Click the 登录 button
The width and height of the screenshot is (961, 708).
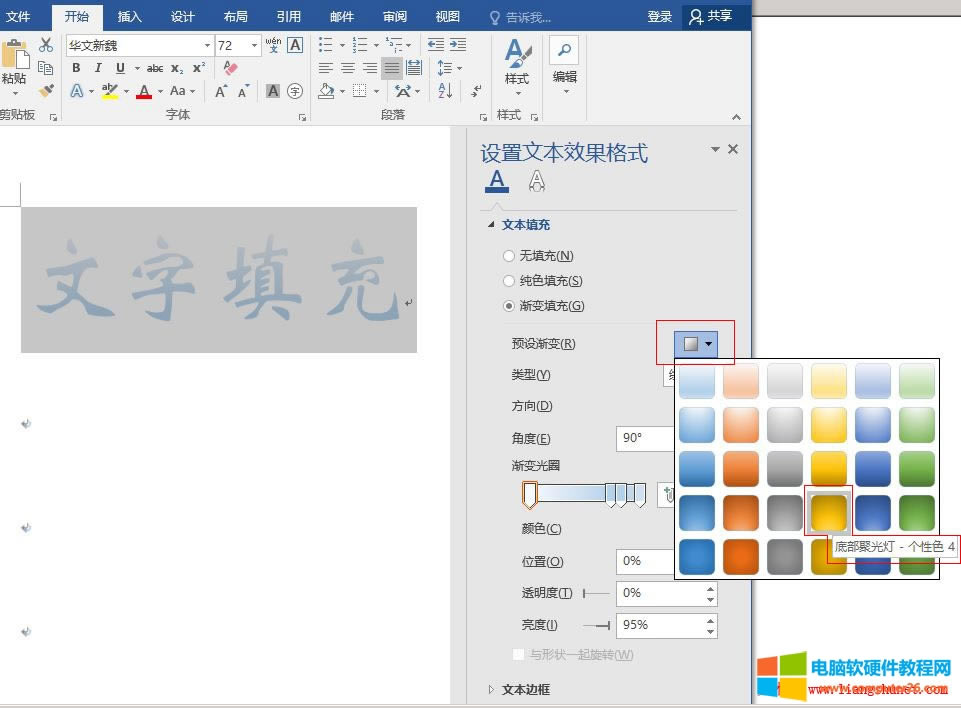click(x=659, y=16)
